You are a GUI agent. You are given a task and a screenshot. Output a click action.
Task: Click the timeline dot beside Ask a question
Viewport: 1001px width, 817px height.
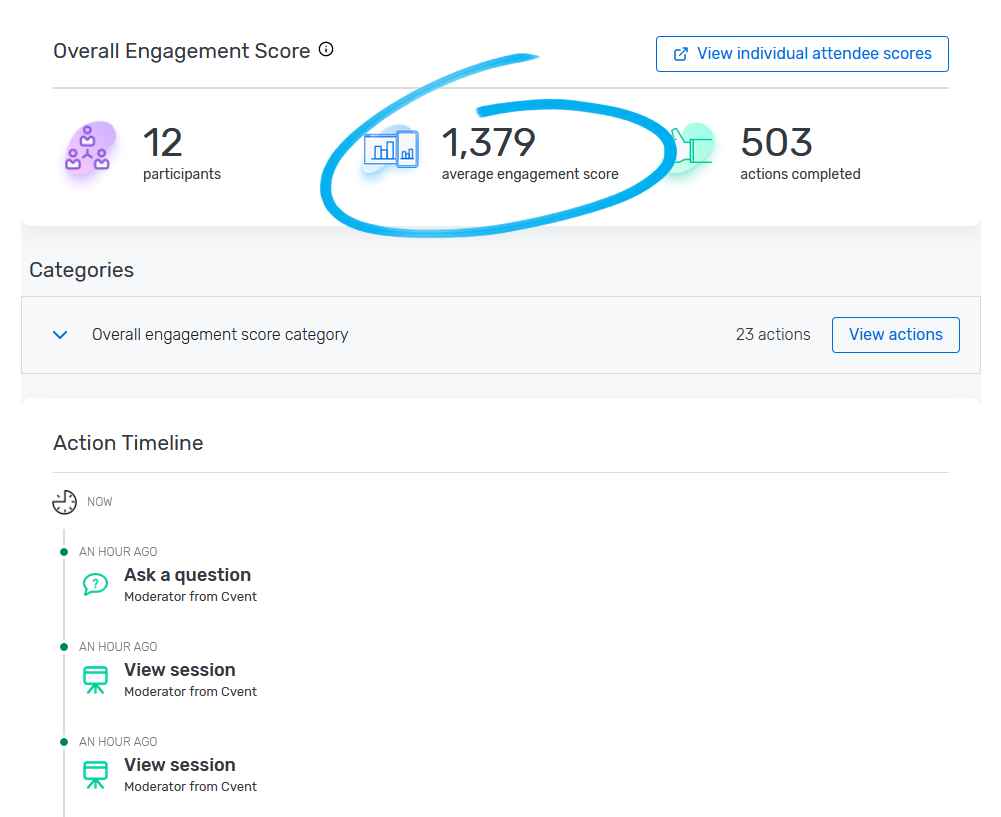65,550
